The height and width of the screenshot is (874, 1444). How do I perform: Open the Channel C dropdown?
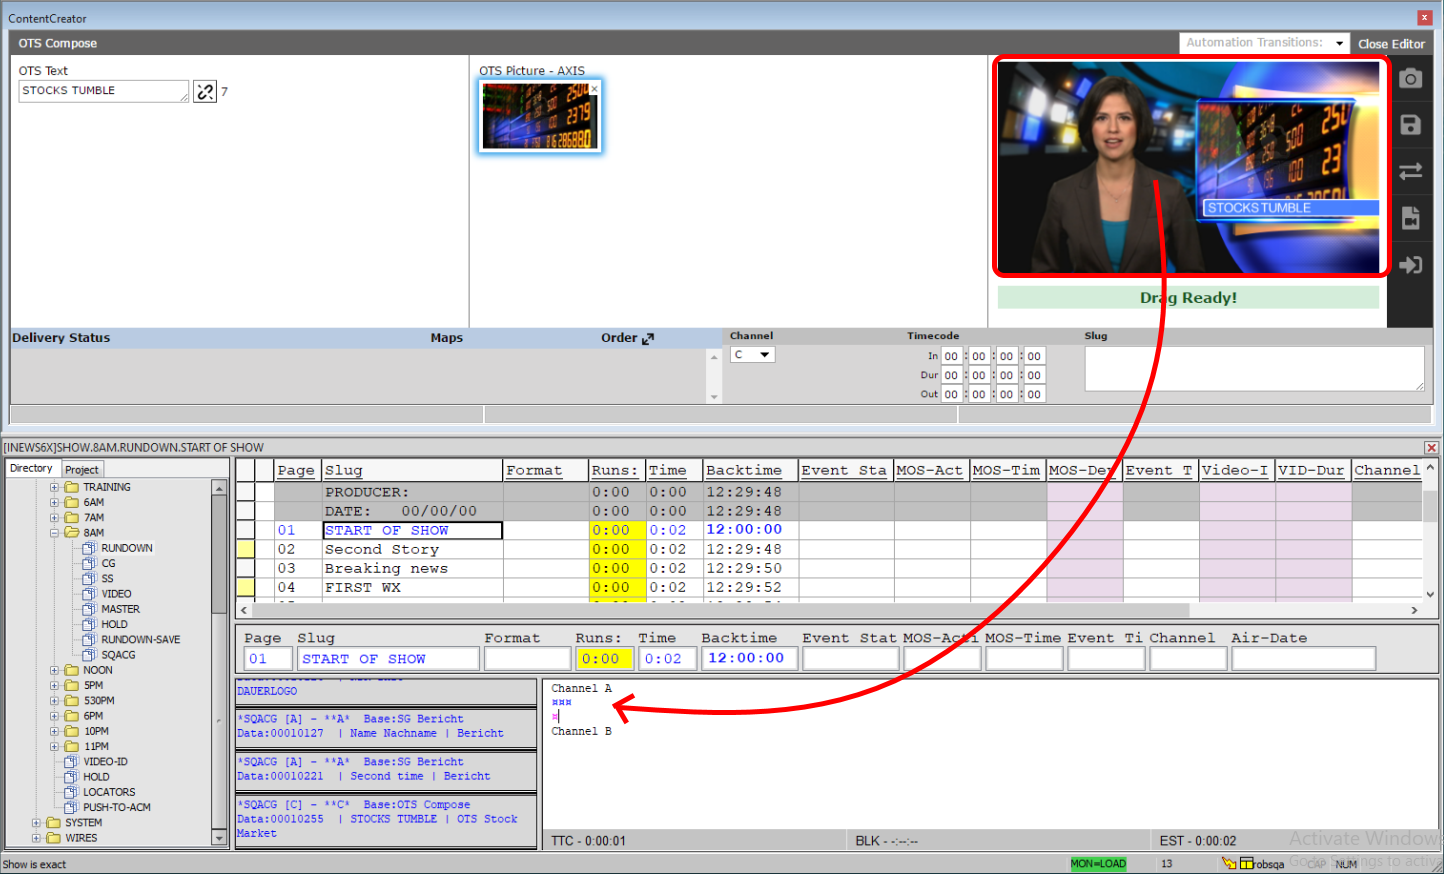(x=752, y=355)
